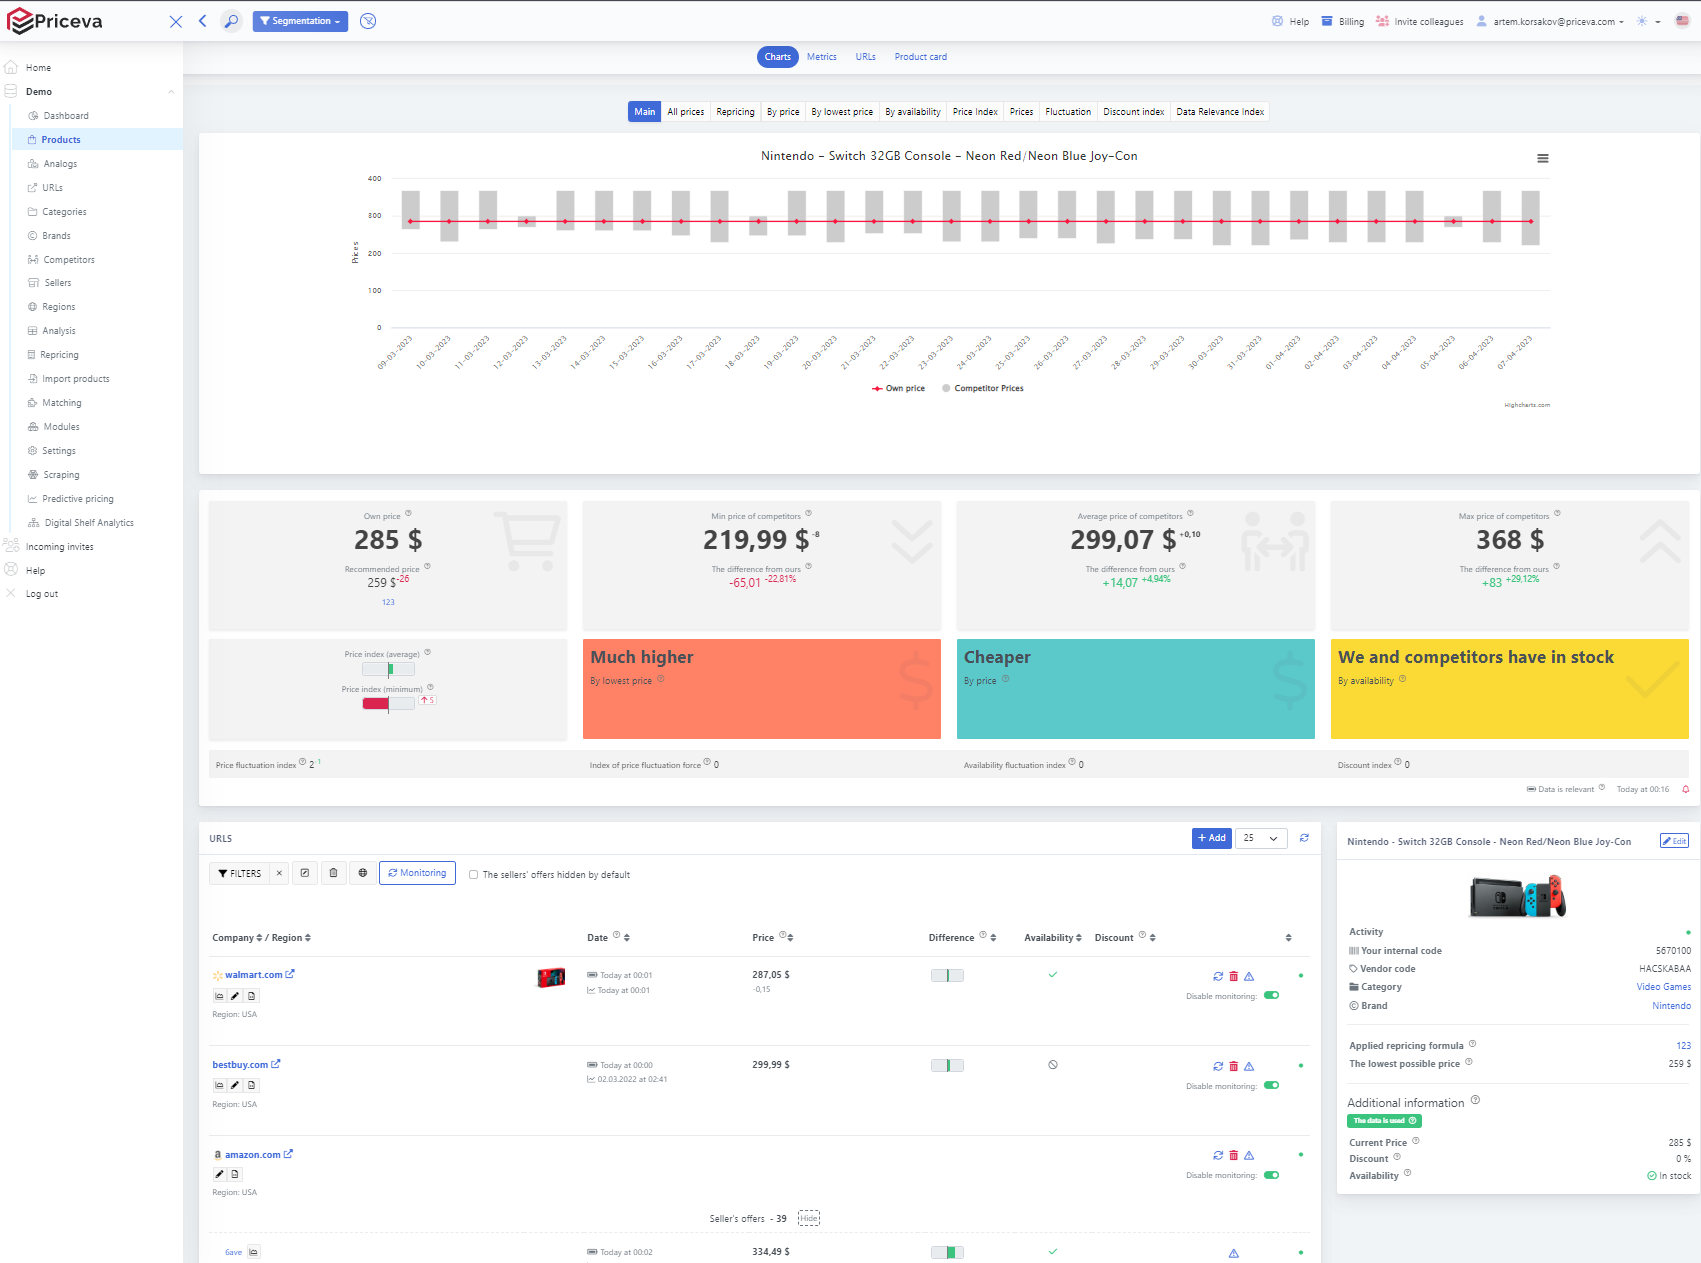Open the 25 rows-per-page dropdown
Viewport: 1701px width, 1263px height.
[1261, 838]
